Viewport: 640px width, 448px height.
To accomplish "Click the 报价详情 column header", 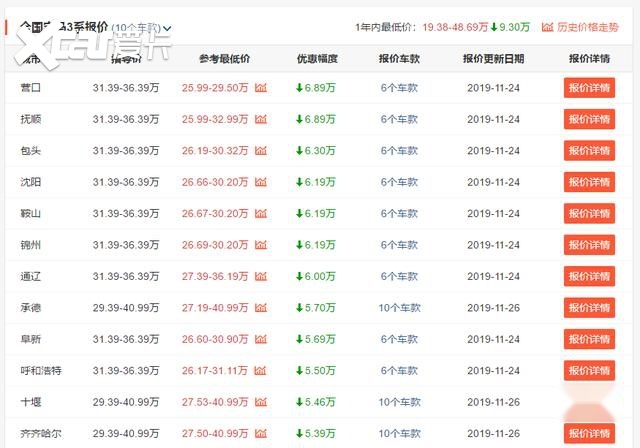I will (589, 59).
